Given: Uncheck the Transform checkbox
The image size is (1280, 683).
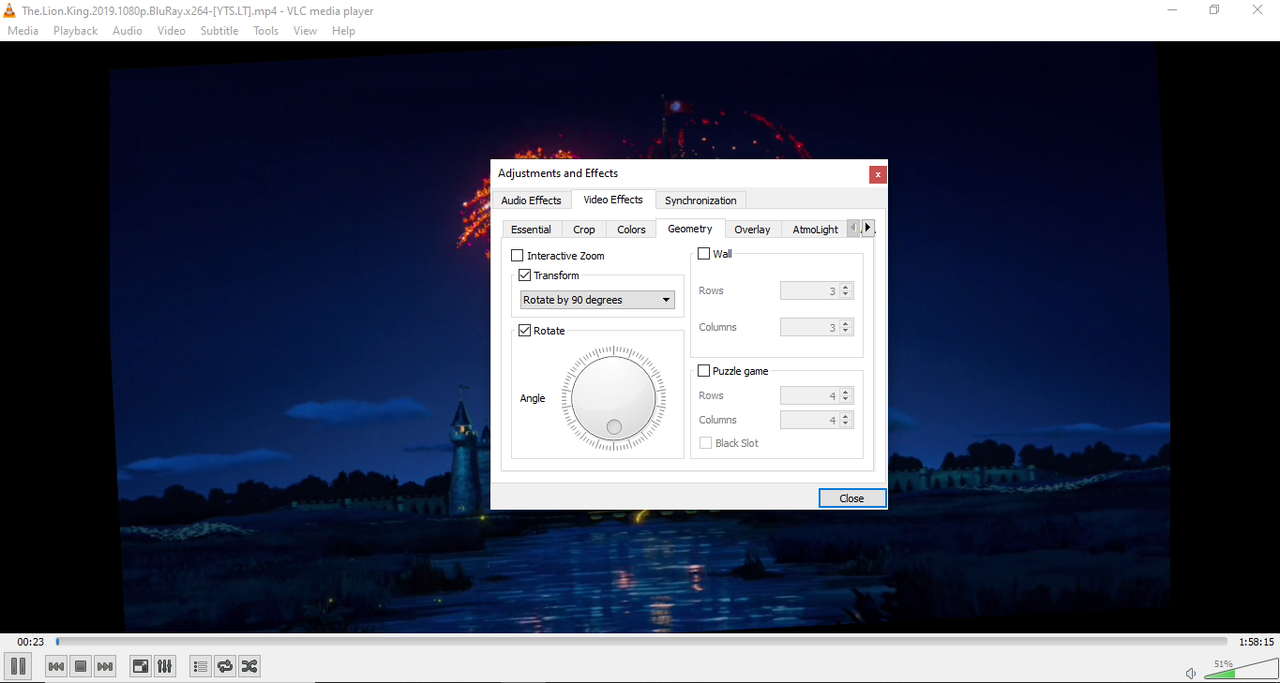Looking at the screenshot, I should pyautogui.click(x=524, y=275).
